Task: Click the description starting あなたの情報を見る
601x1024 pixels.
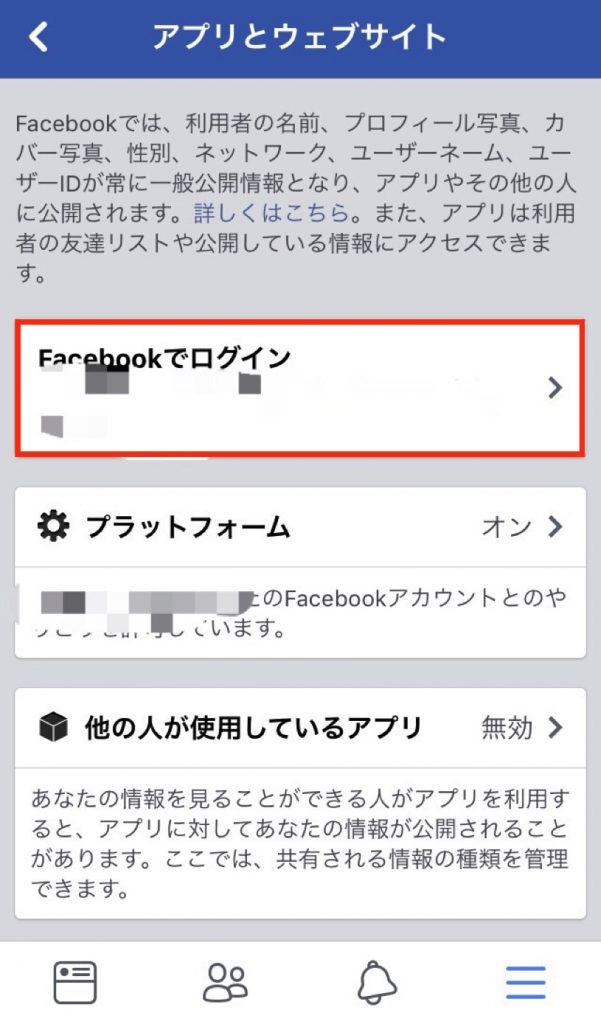Action: [300, 843]
